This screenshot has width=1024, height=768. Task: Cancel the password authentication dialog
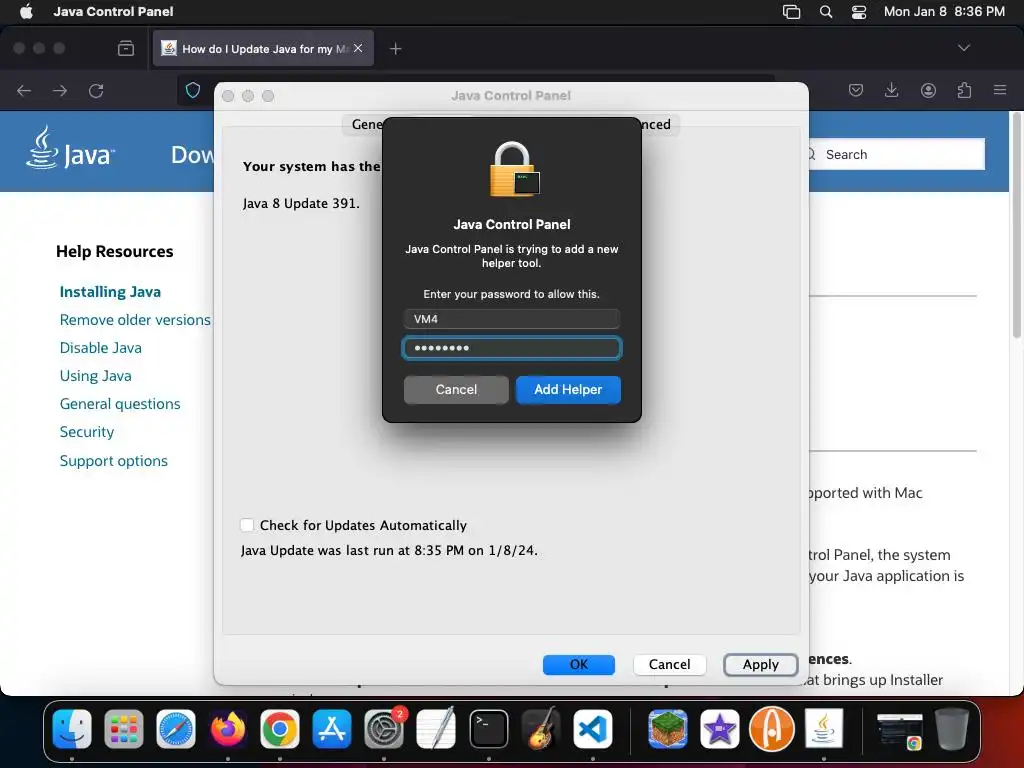coord(456,389)
